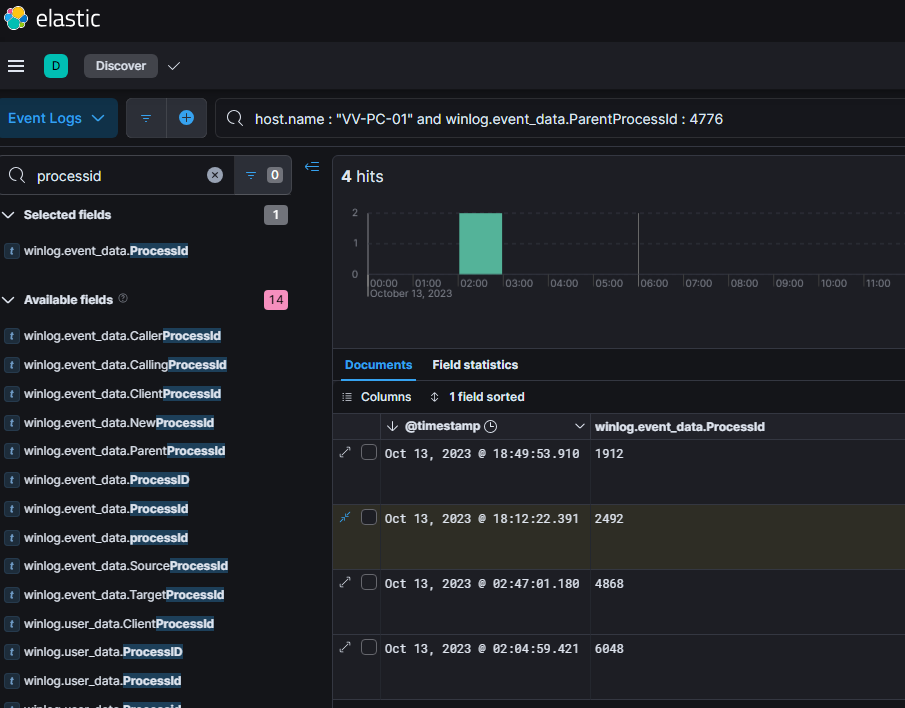Collapse the Available fields section
This screenshot has height=708, width=905.
click(9, 300)
